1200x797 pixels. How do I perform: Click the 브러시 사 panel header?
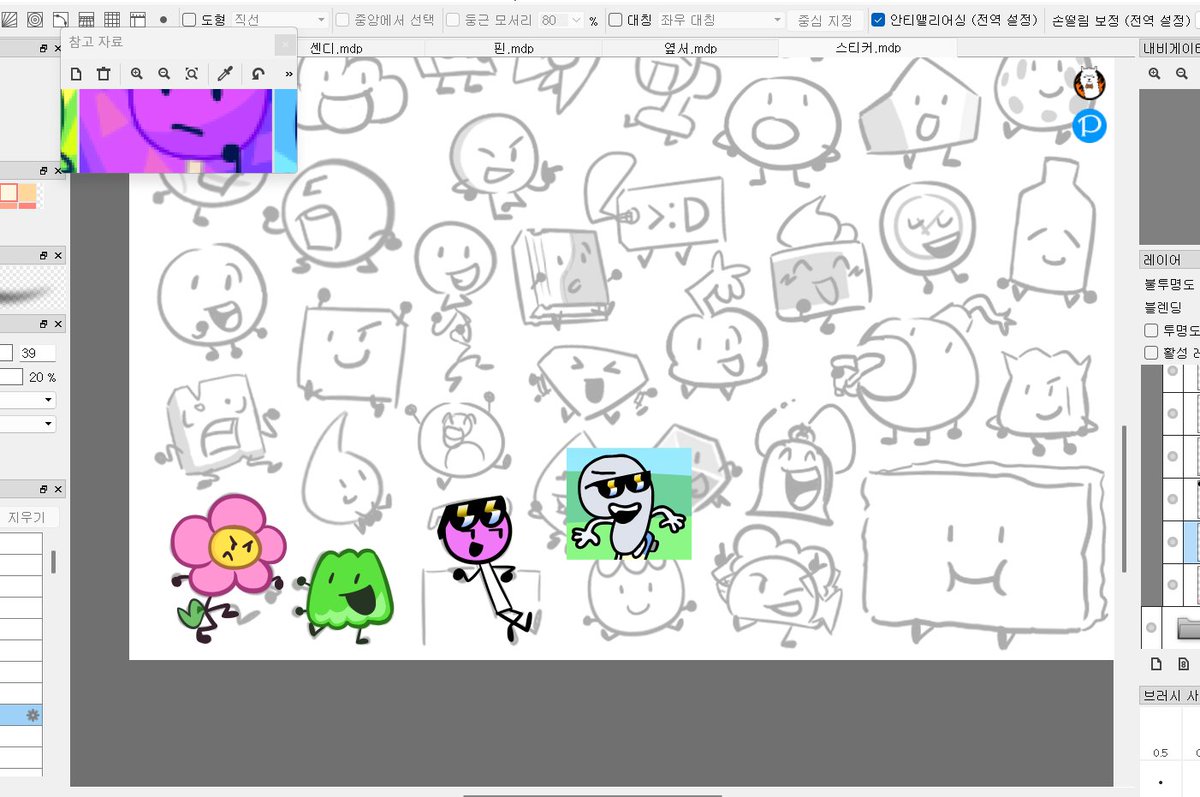[x=1170, y=696]
